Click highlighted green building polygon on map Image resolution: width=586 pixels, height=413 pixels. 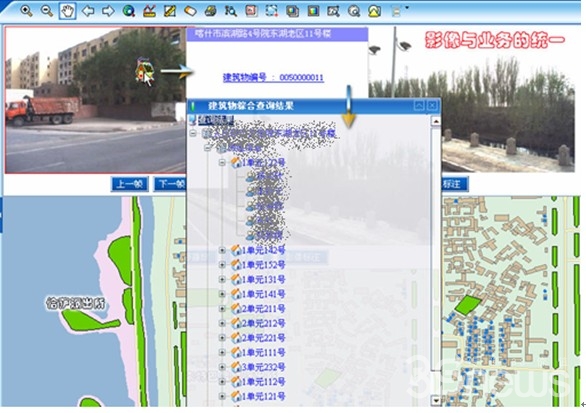468,305
